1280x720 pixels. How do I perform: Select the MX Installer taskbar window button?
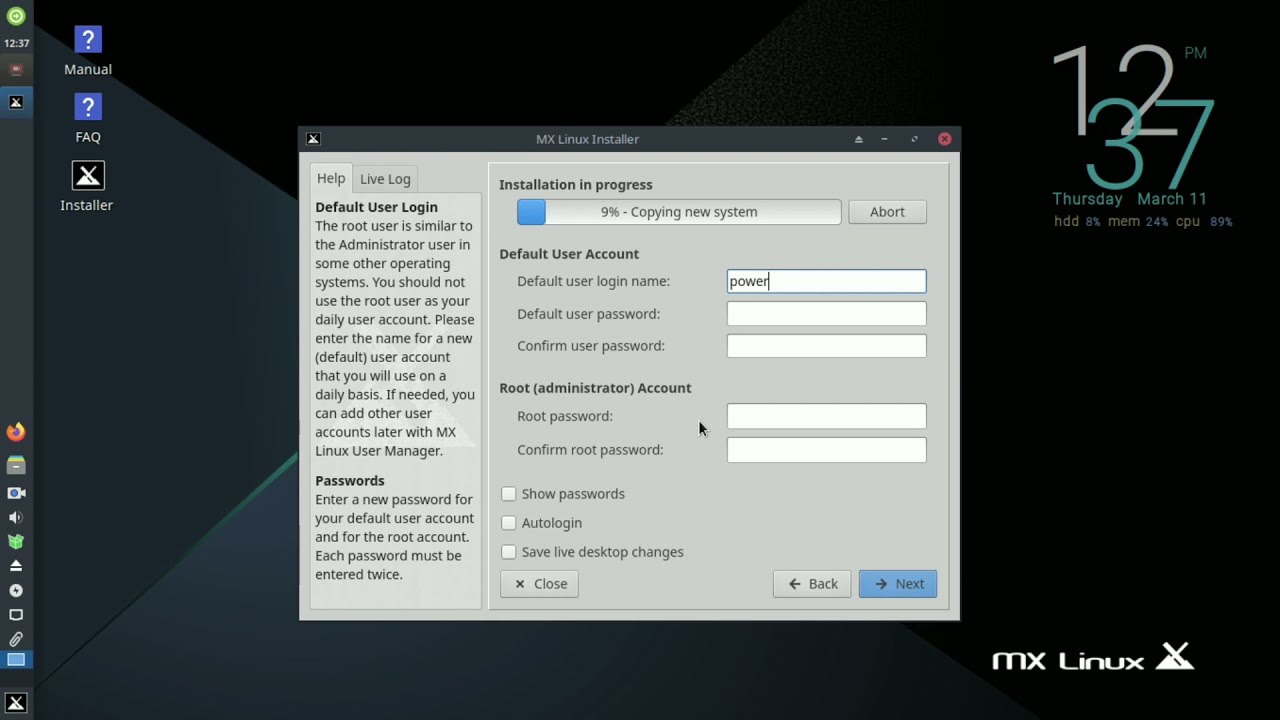click(16, 102)
